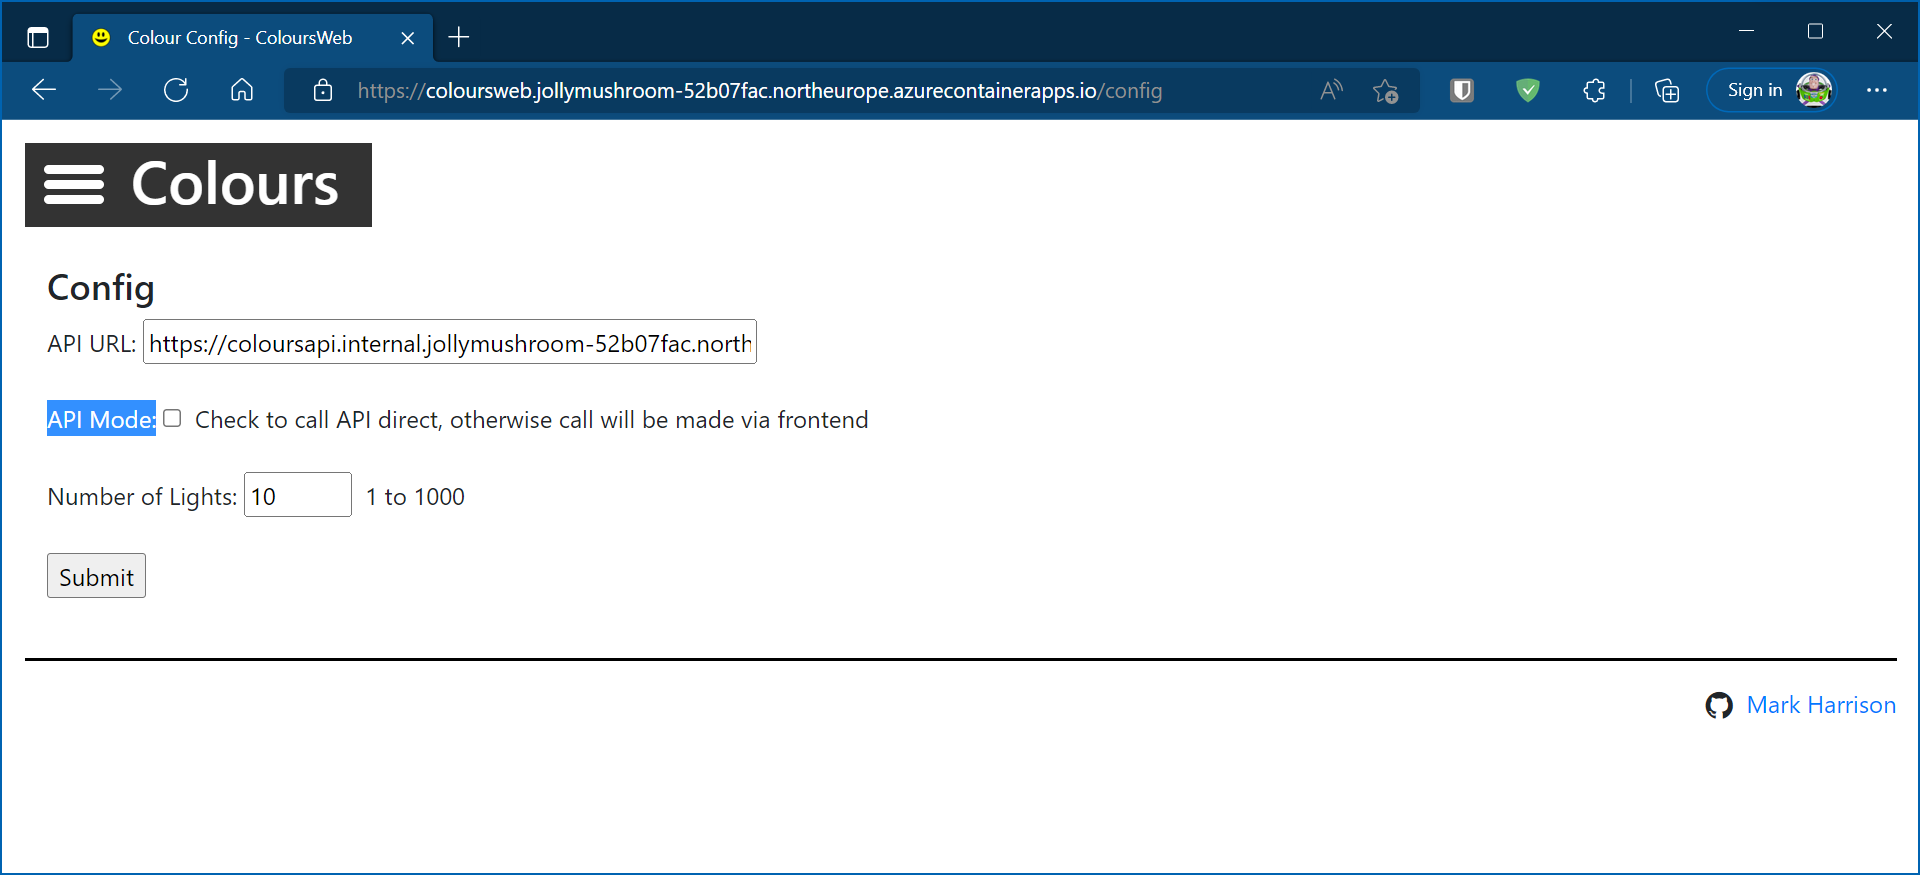Enable the API Mode checkbox

click(x=172, y=419)
